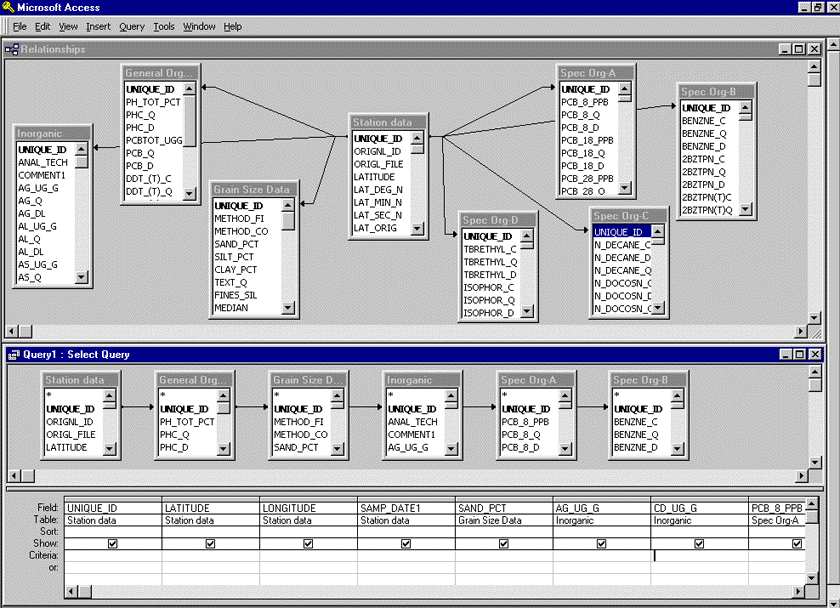Open the Query menu

pyautogui.click(x=131, y=26)
